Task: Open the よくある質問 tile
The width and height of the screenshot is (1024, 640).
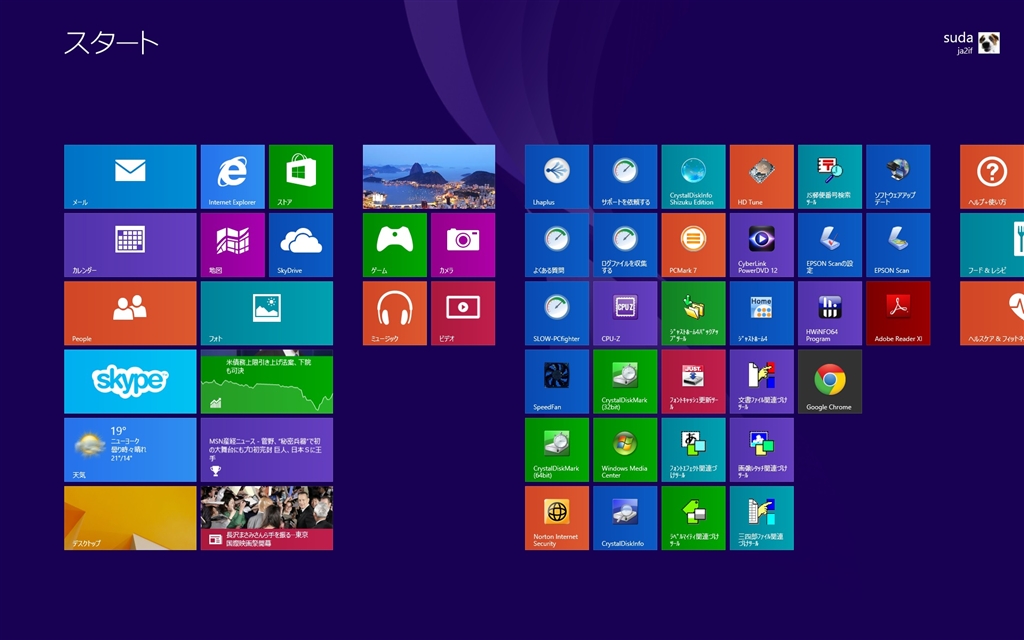Action: point(557,245)
